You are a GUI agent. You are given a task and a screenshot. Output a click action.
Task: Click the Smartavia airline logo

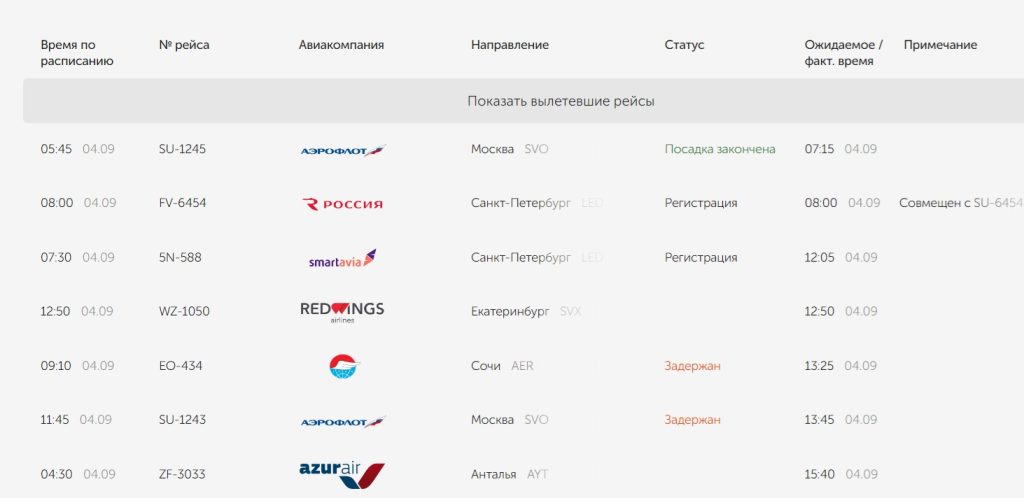pyautogui.click(x=342, y=258)
